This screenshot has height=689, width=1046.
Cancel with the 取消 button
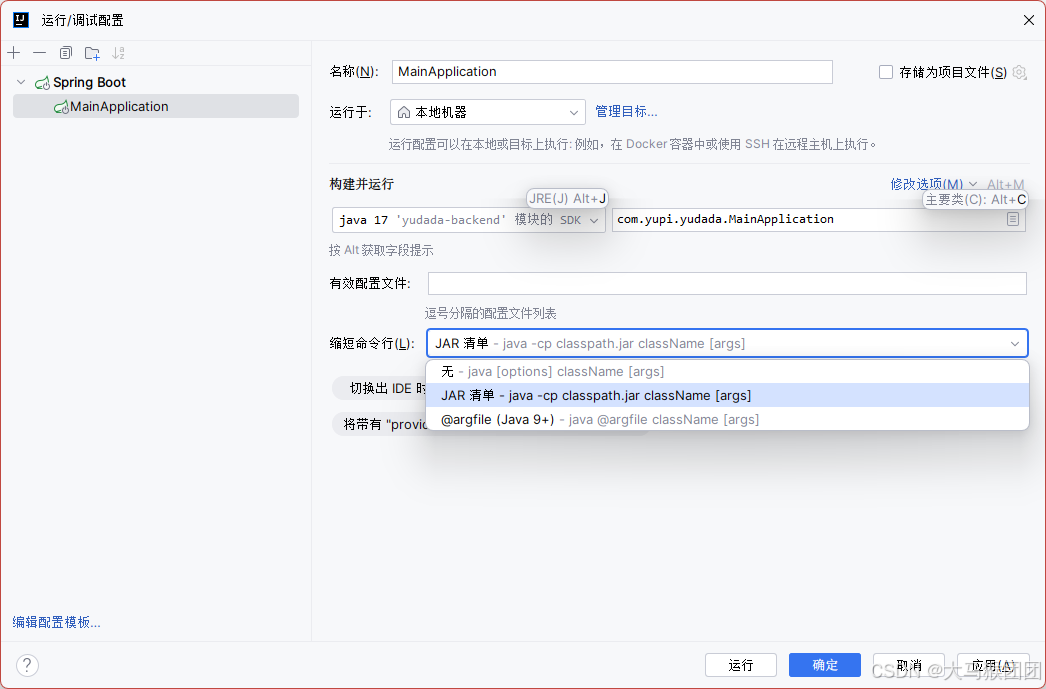tap(909, 665)
